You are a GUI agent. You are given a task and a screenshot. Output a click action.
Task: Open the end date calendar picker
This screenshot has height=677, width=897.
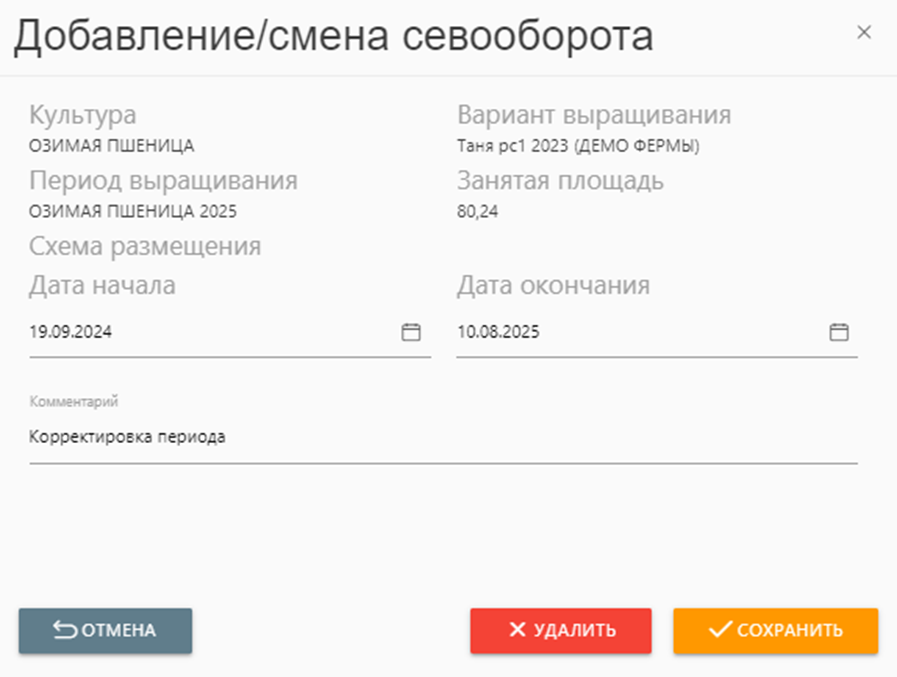tap(839, 333)
